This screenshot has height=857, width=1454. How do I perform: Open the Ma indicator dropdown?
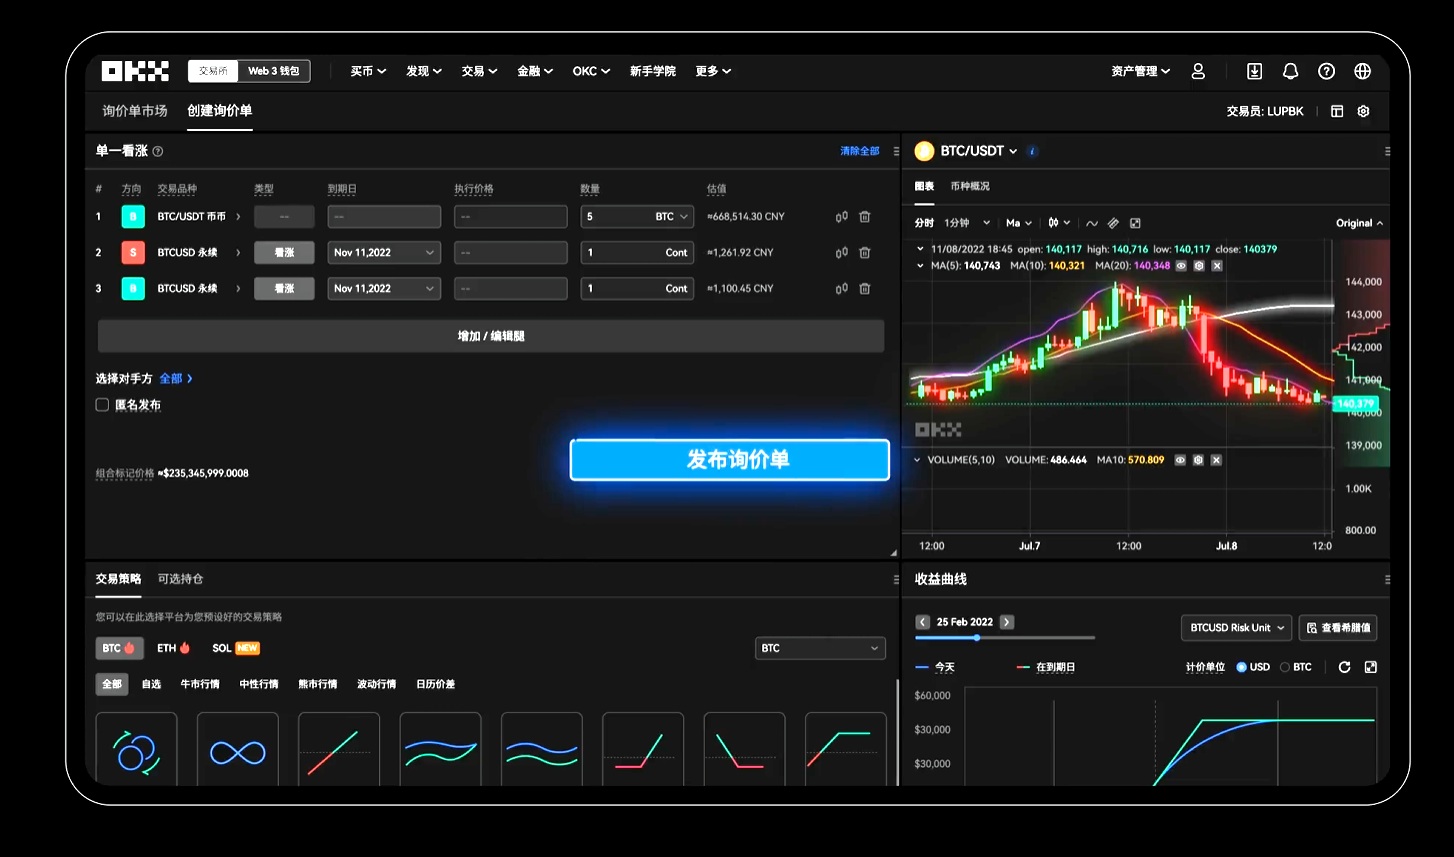point(1020,223)
